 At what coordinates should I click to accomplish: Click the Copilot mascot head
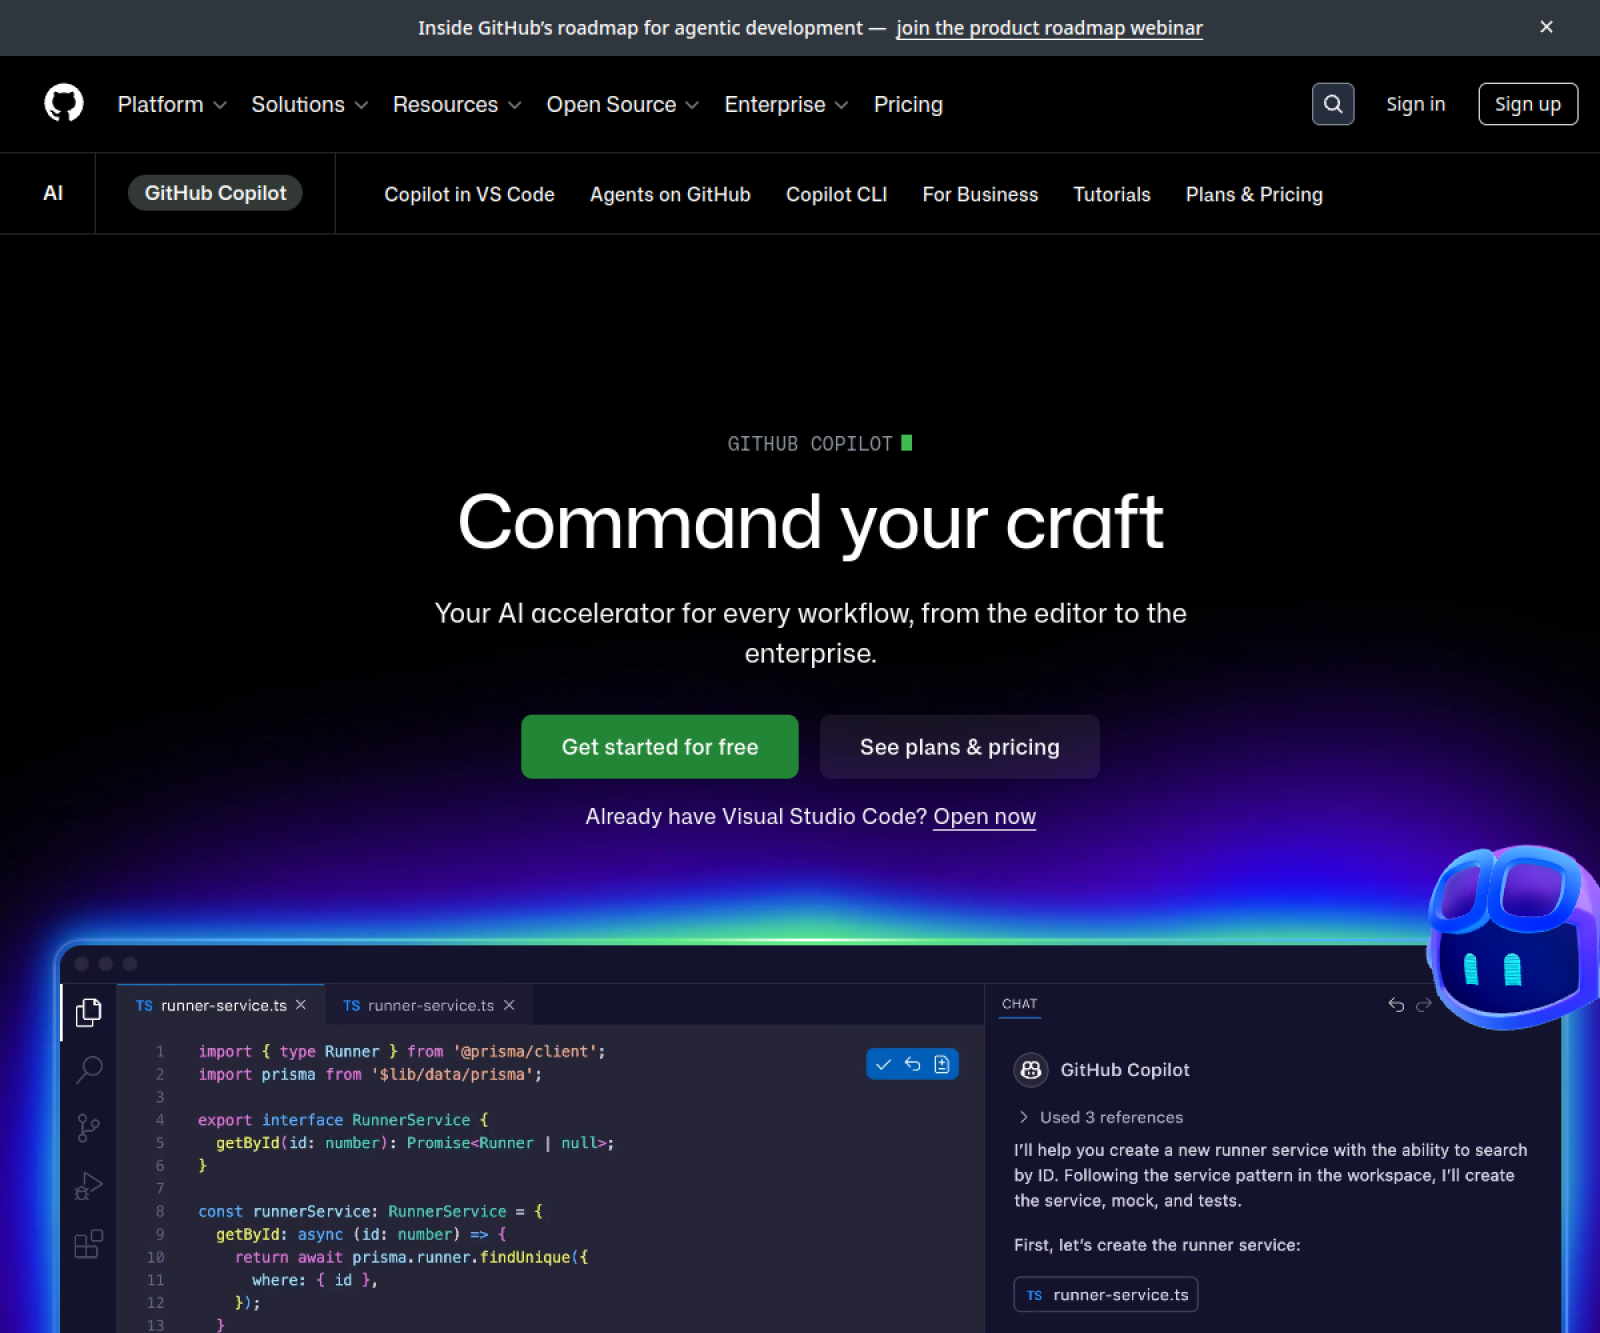pyautogui.click(x=1510, y=935)
